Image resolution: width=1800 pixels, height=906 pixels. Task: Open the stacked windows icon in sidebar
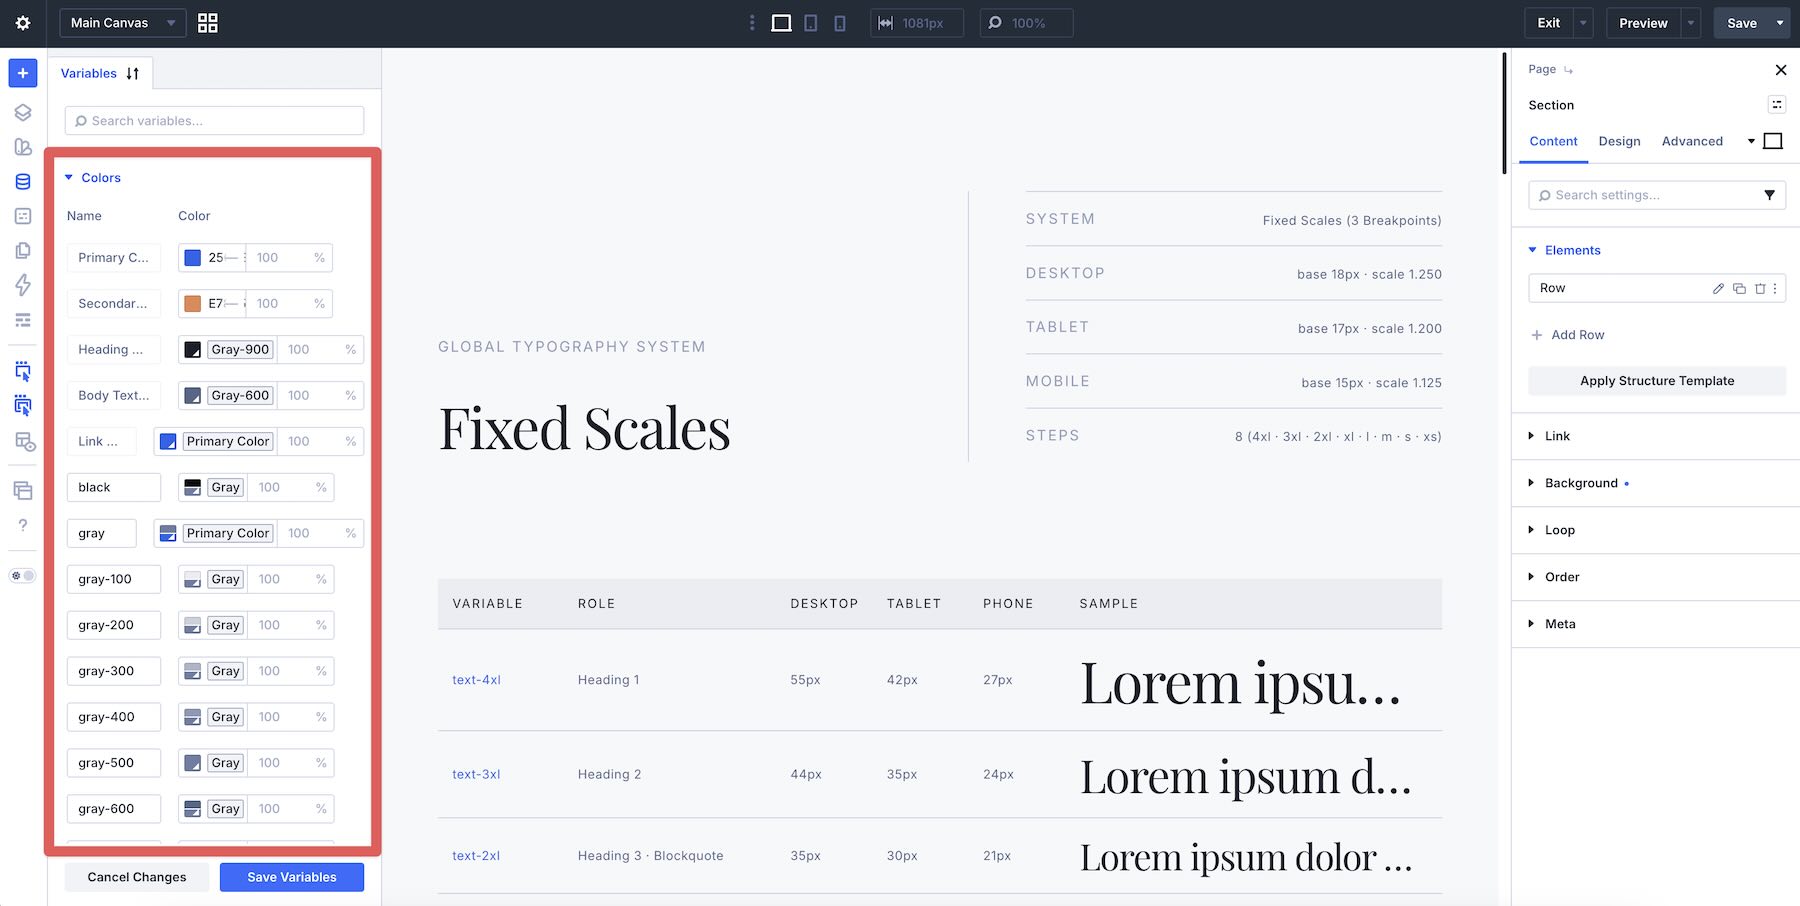tap(23, 490)
